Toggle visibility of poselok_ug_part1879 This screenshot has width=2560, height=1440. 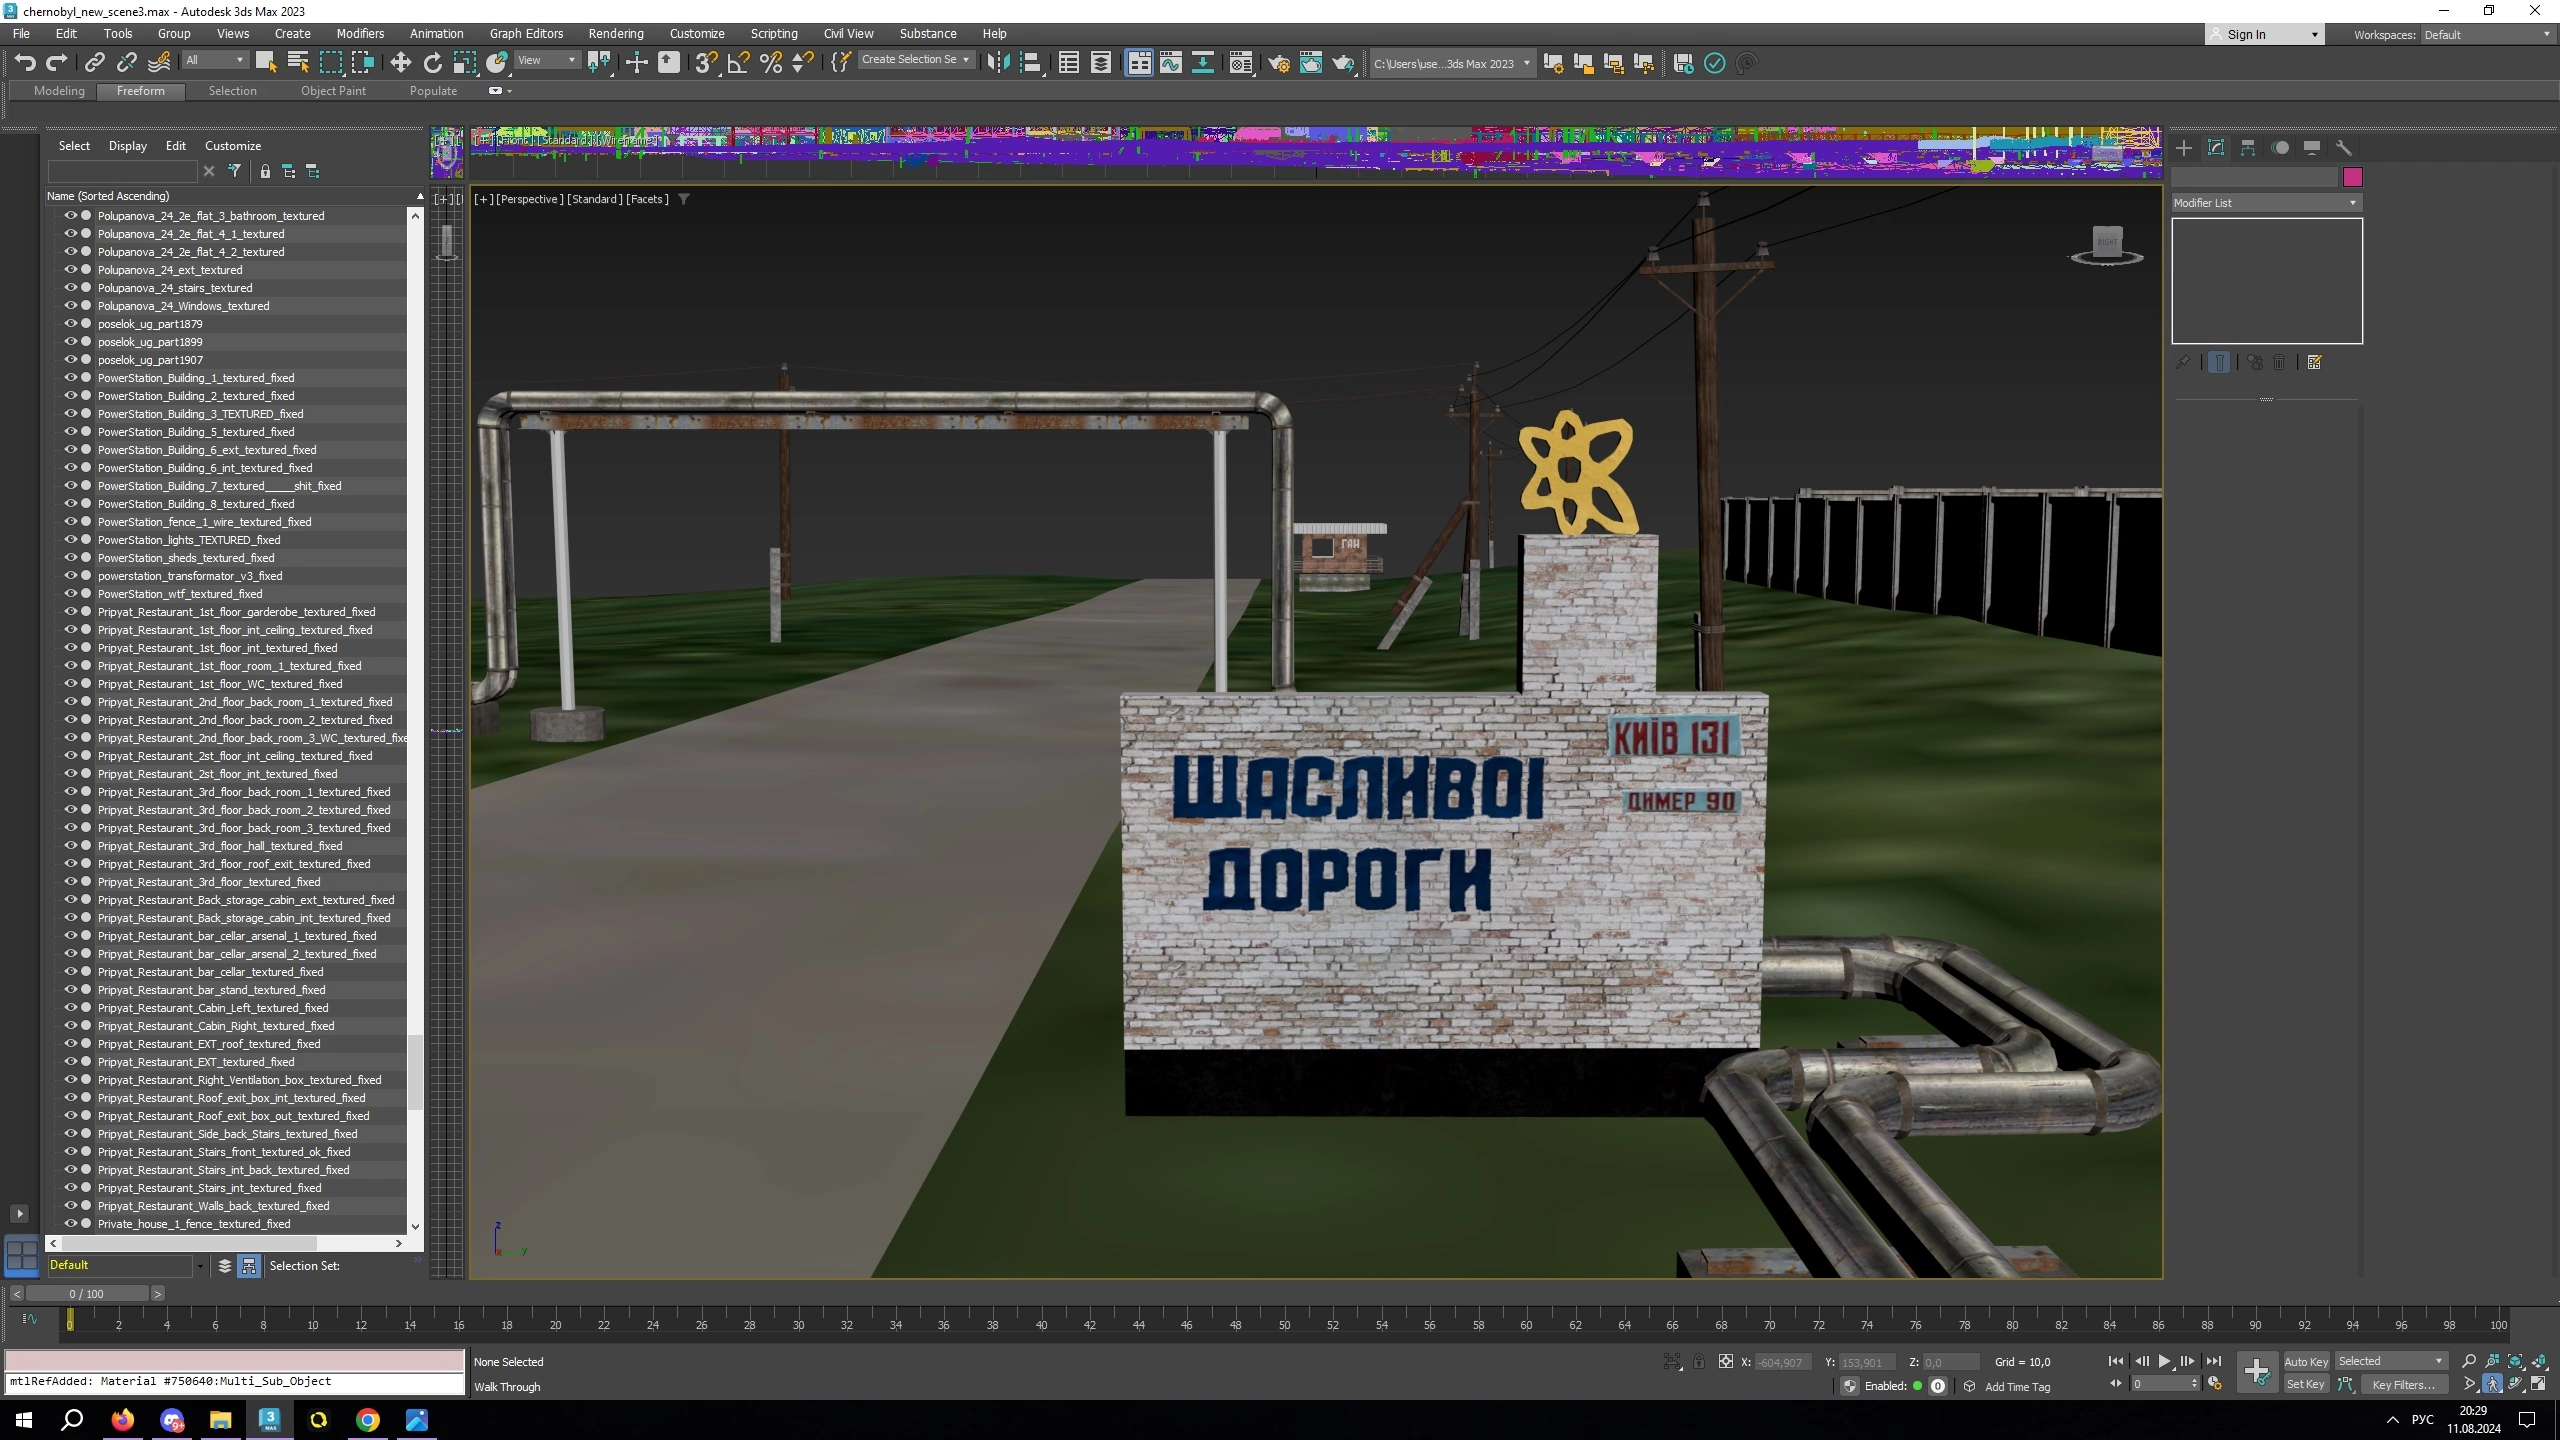point(71,324)
